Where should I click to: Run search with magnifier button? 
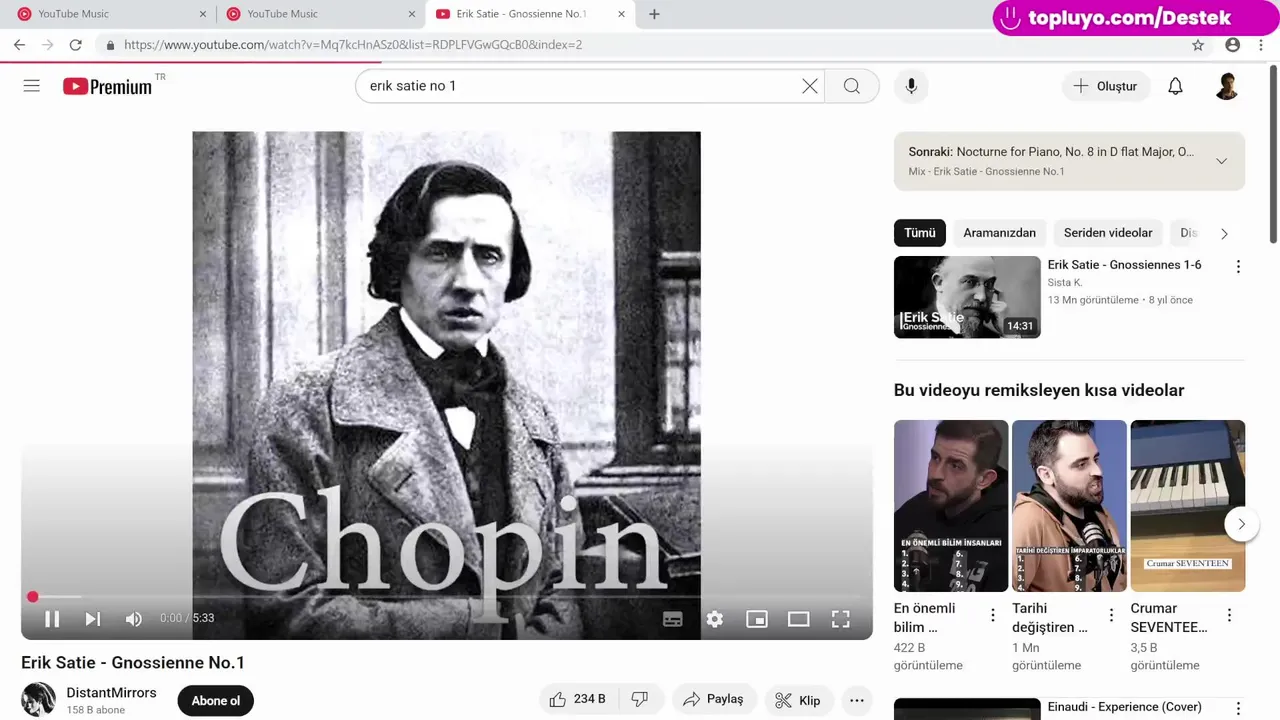[x=852, y=86]
